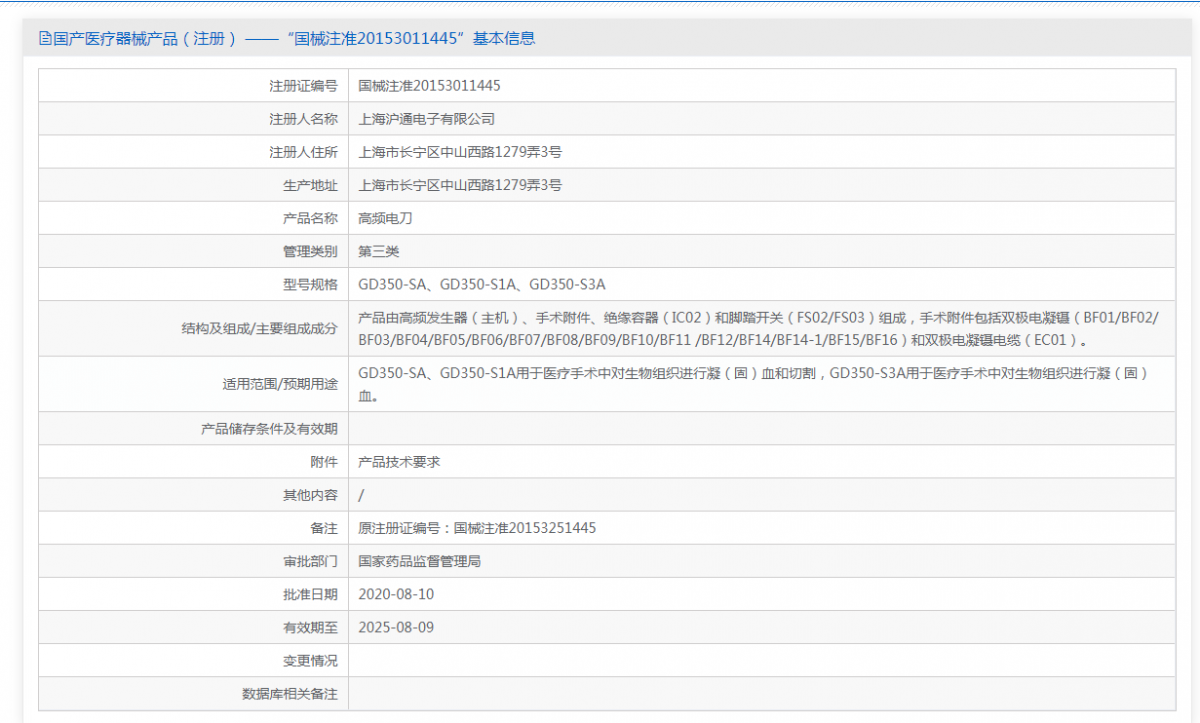
Task: Select the 产品名称 row label
Action: pyautogui.click(x=310, y=218)
